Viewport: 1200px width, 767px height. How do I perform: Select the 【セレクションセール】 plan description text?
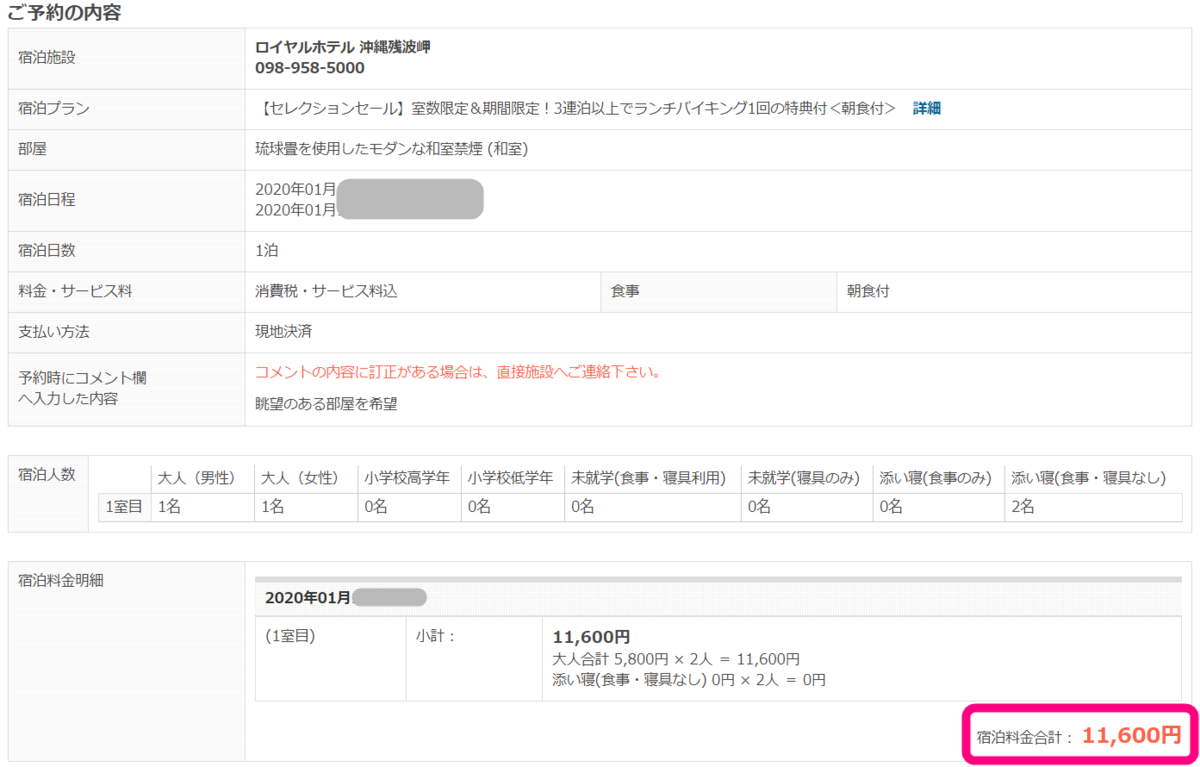[575, 108]
